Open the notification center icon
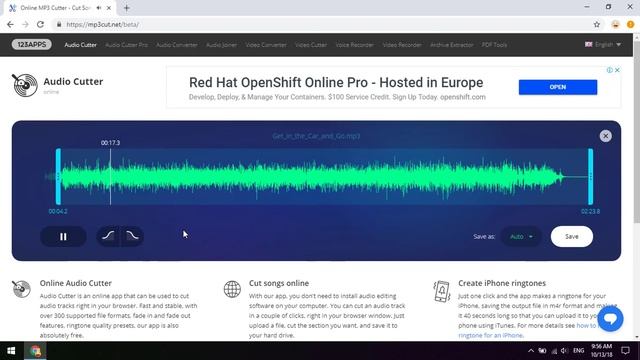The image size is (640, 360). pos(625,351)
